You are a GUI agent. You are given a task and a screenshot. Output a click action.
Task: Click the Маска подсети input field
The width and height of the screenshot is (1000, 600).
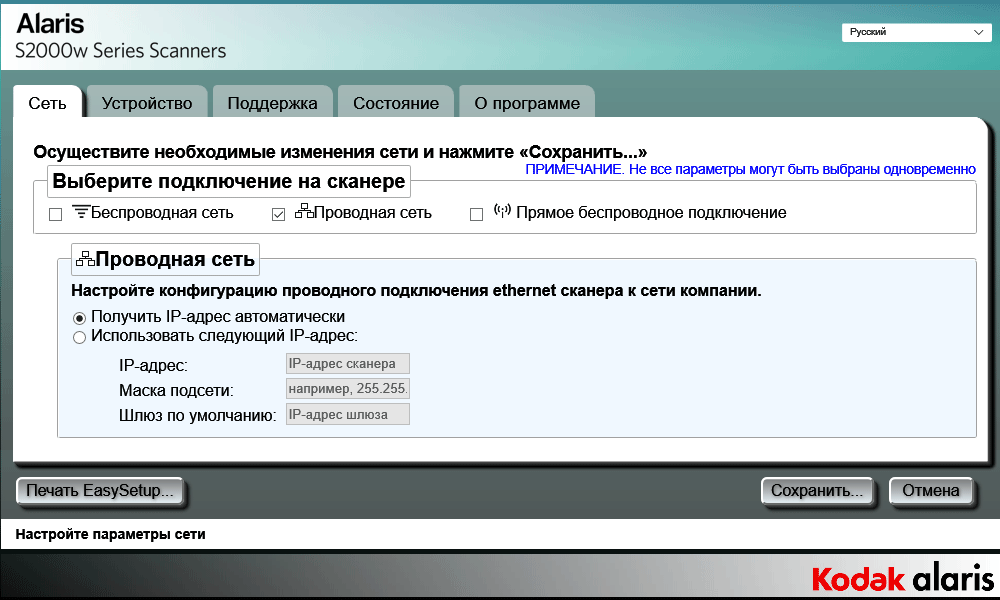(348, 388)
